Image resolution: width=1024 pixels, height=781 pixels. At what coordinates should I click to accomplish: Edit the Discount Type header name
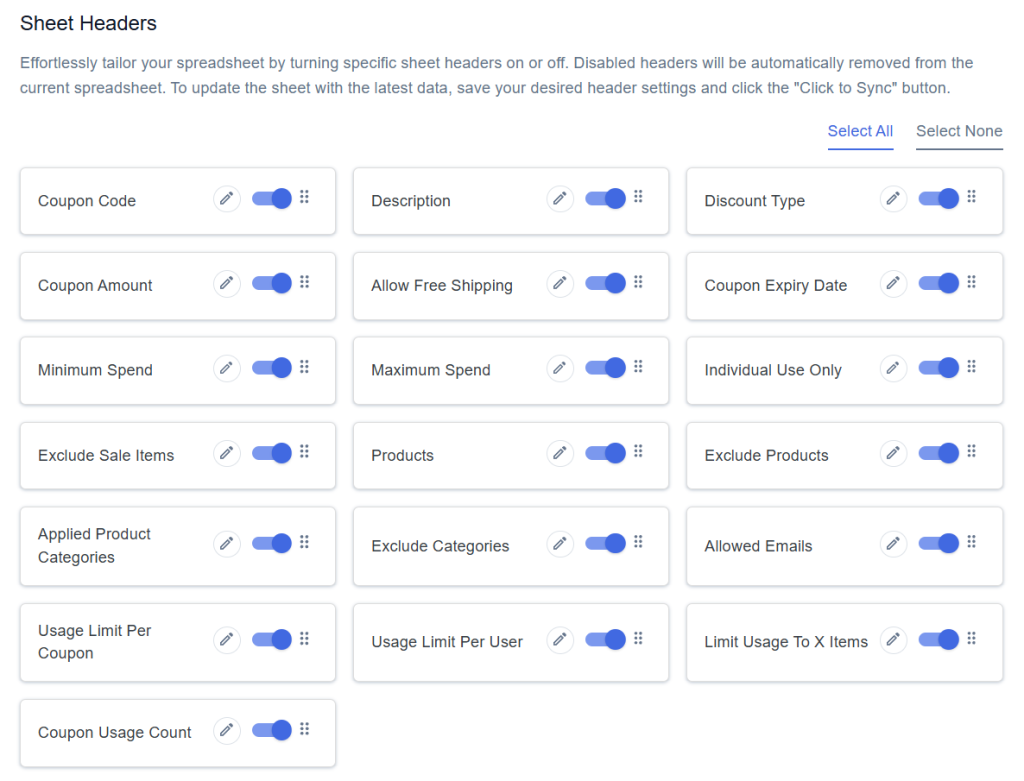pyautogui.click(x=893, y=199)
